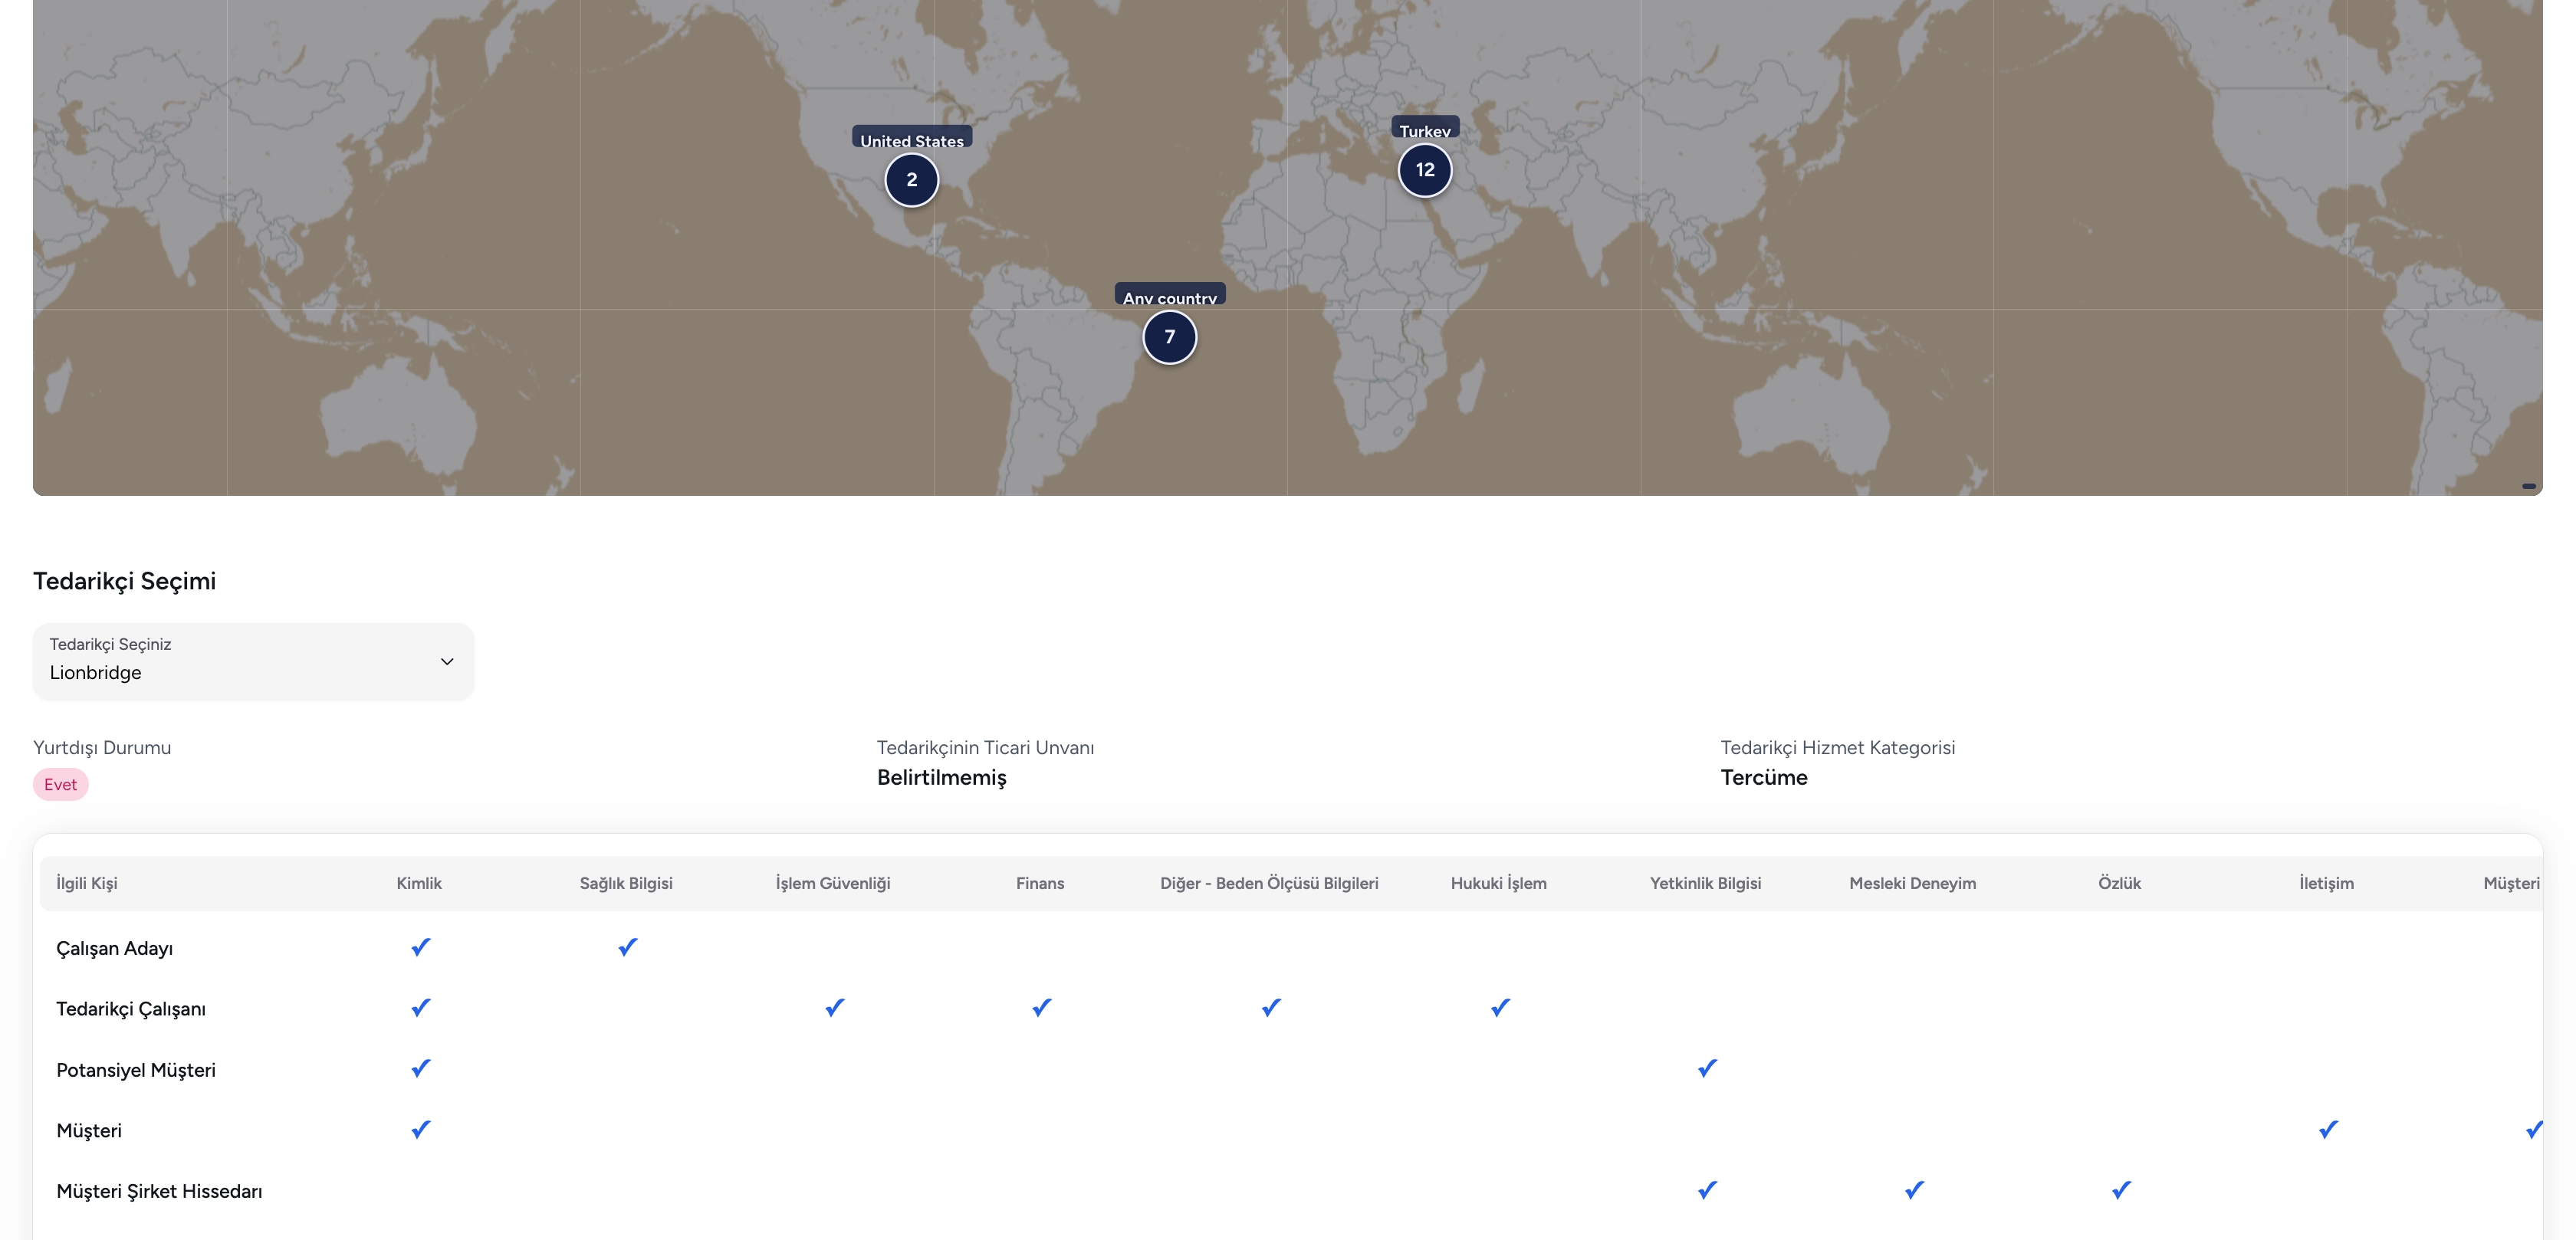Click the small indicator at map's bottom-right corner
Screen dimensions: 2576x1240
click(2528, 486)
